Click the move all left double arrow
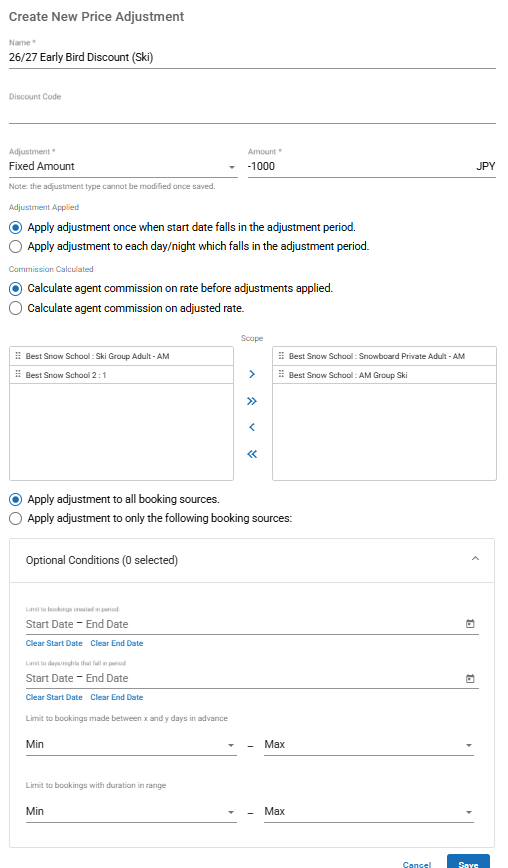 (252, 454)
